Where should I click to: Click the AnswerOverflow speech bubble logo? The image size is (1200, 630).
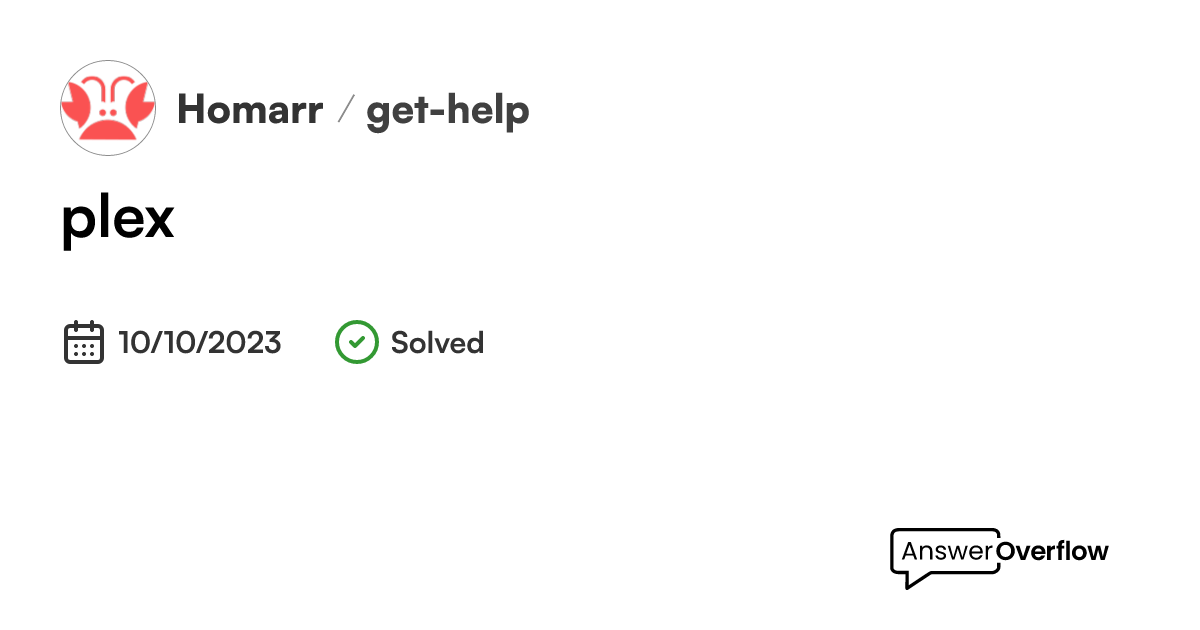945,556
